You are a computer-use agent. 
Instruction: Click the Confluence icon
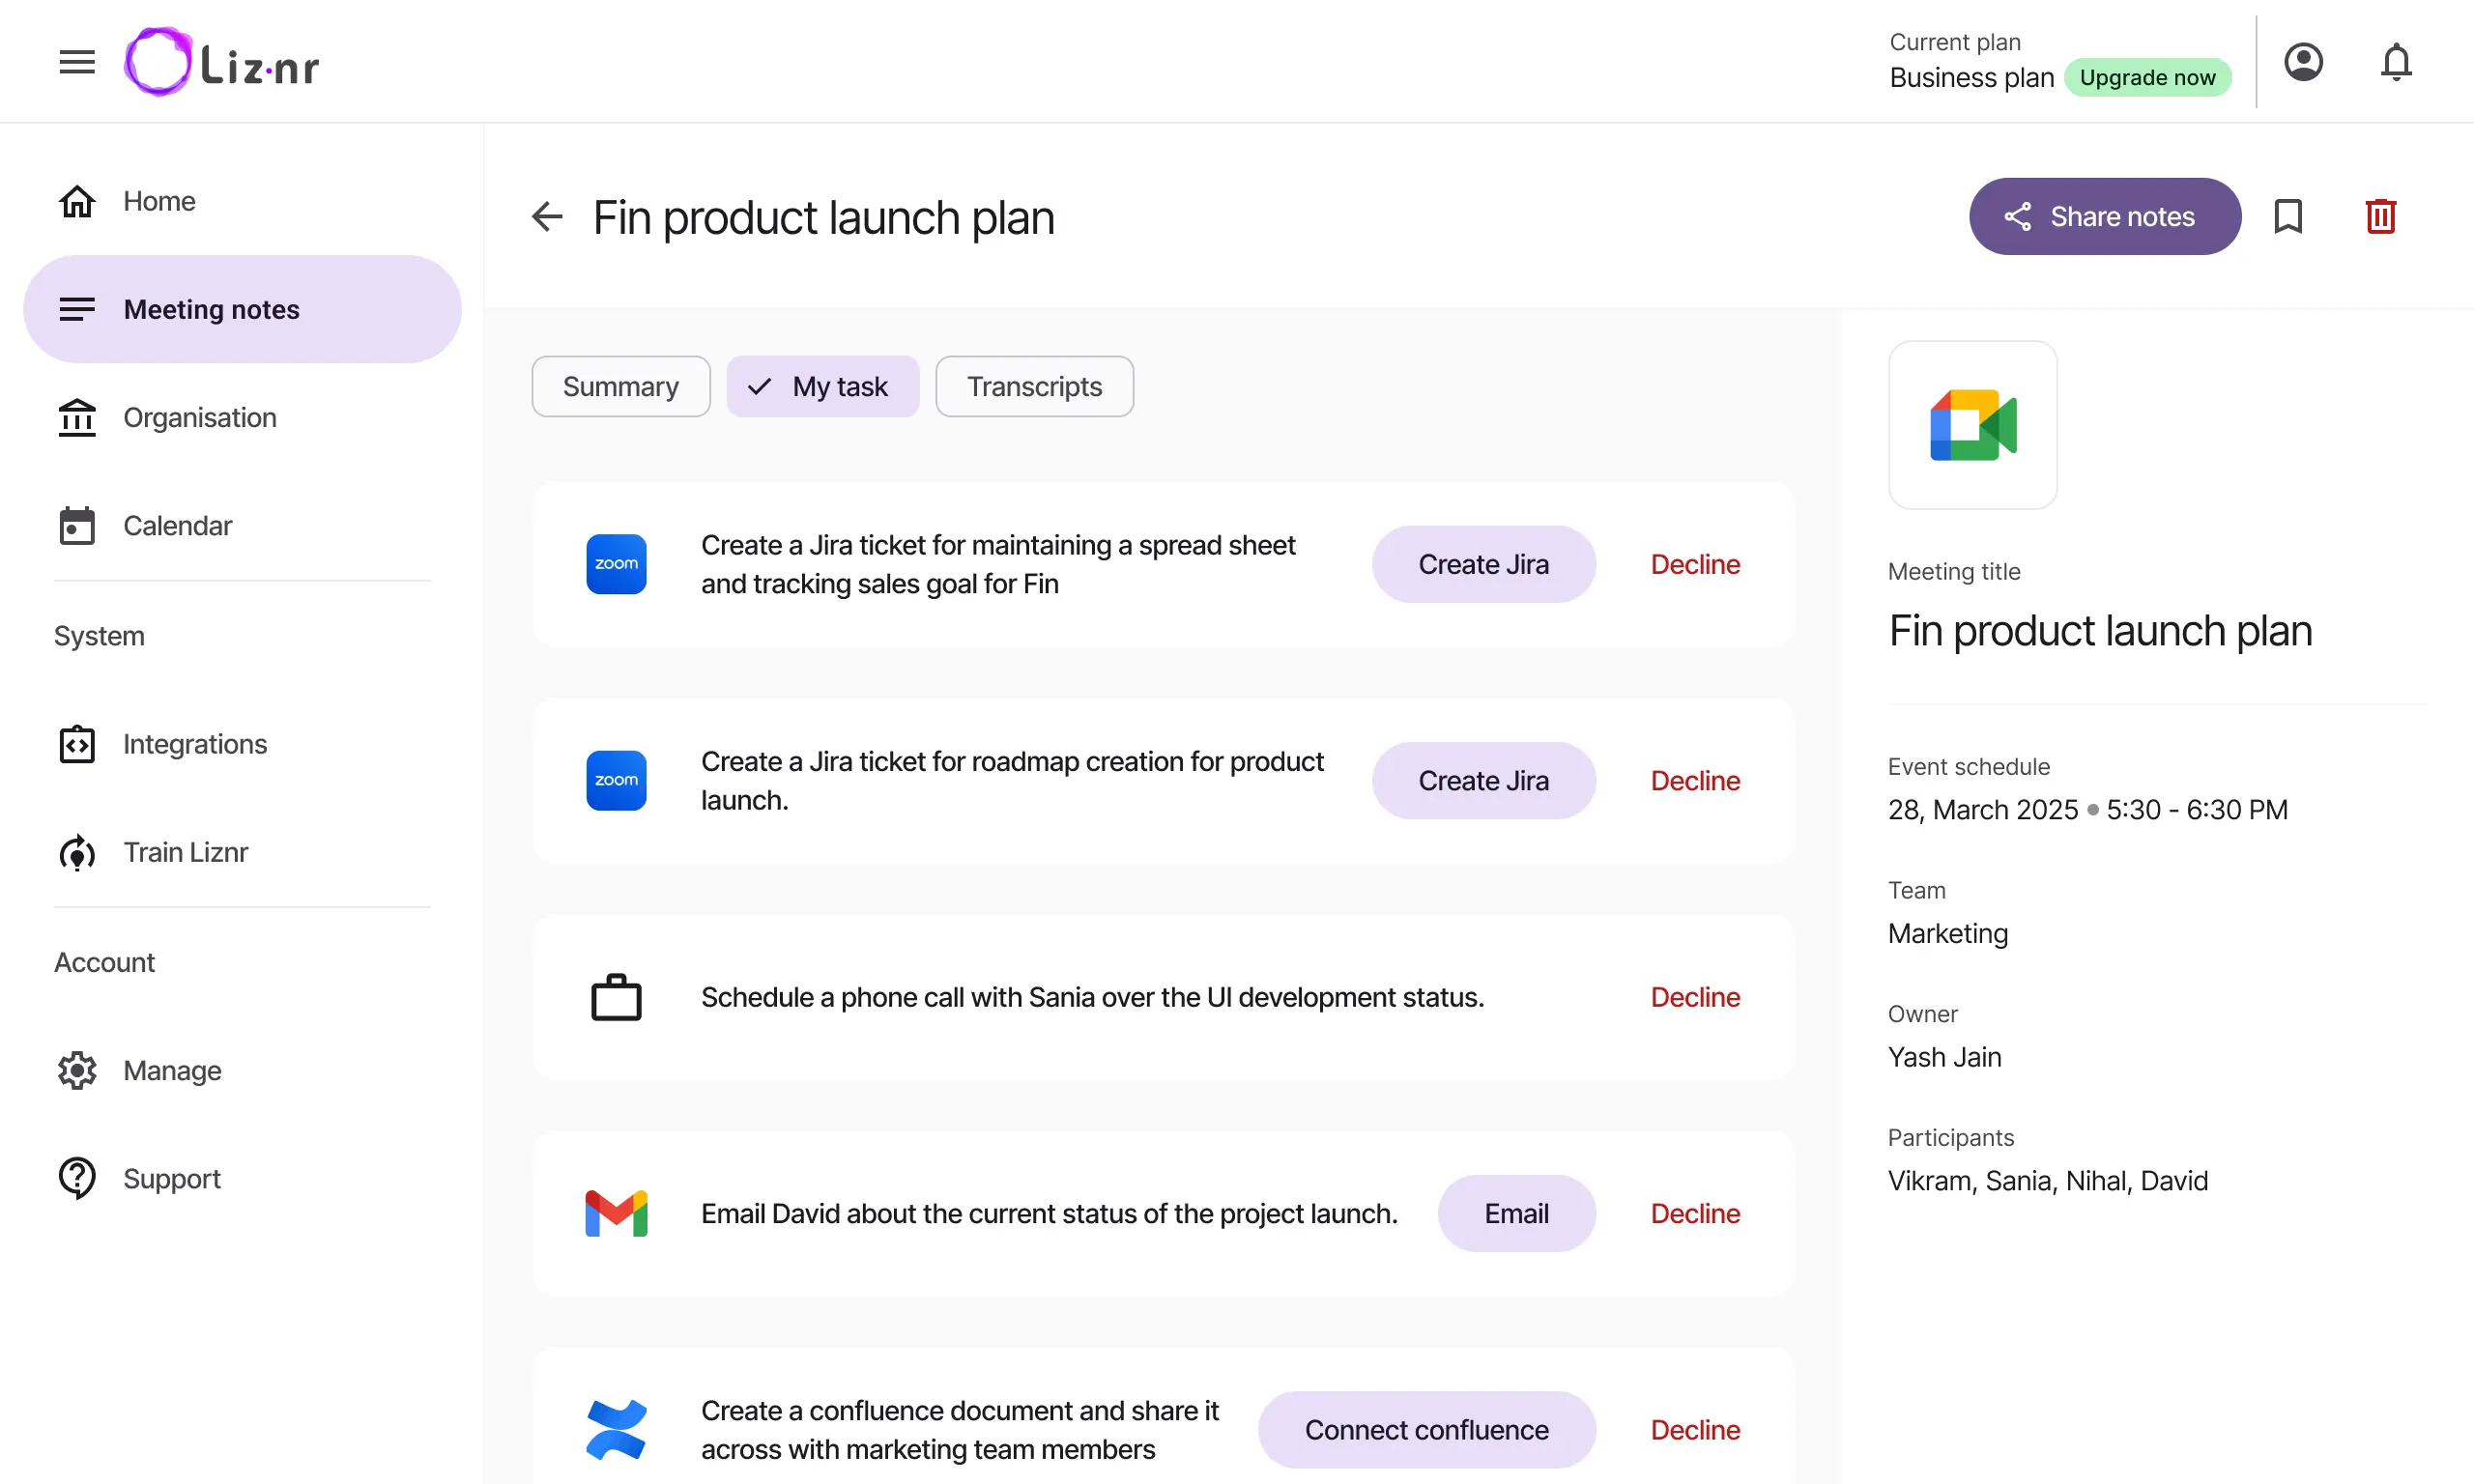pos(616,1429)
